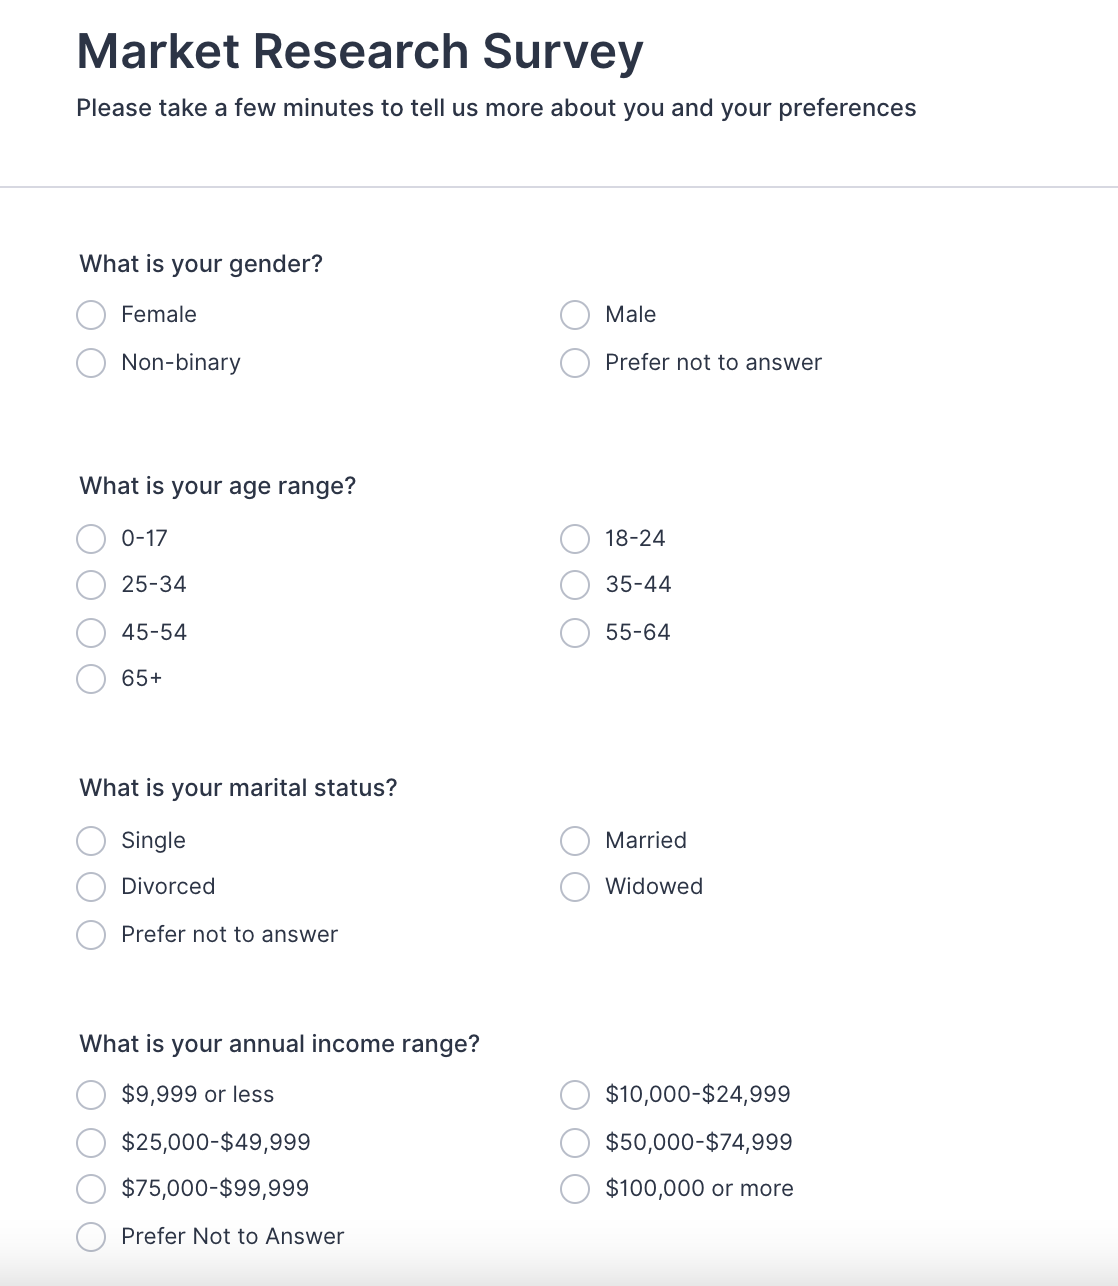This screenshot has height=1286, width=1118.
Task: Select $100,000 or more income
Action: click(x=575, y=1189)
